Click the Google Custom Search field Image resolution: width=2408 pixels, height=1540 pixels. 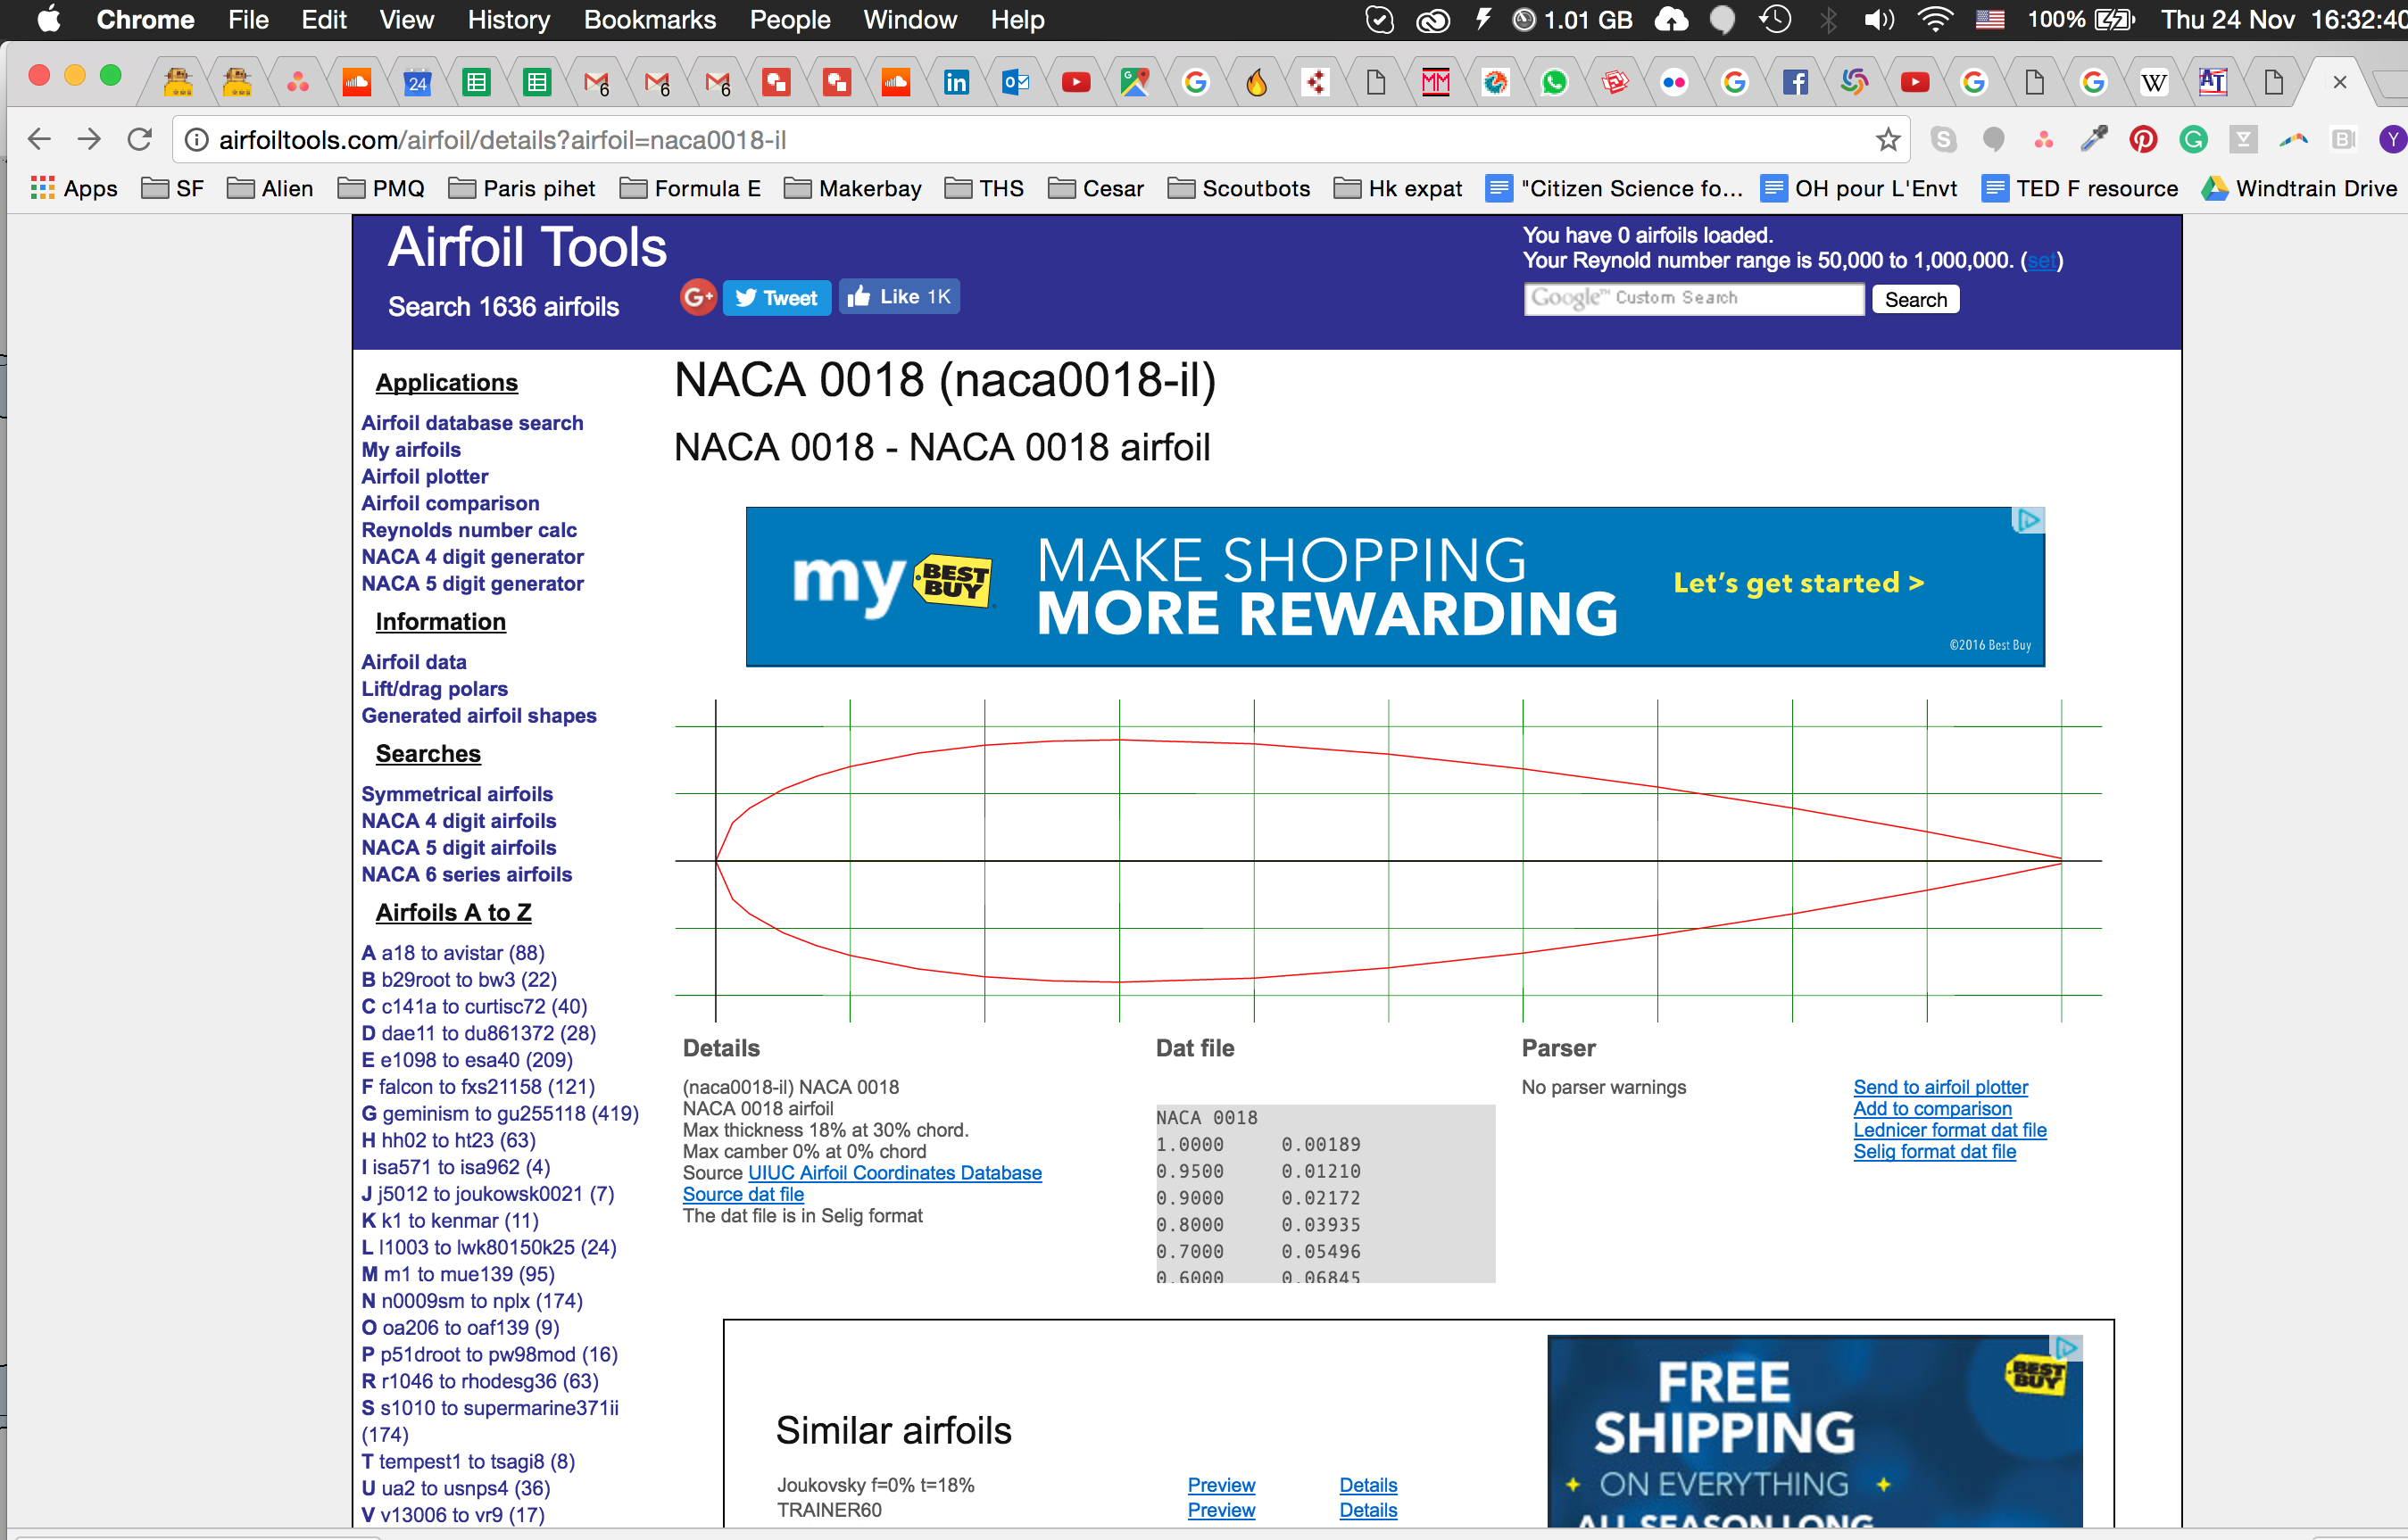[x=1693, y=298]
